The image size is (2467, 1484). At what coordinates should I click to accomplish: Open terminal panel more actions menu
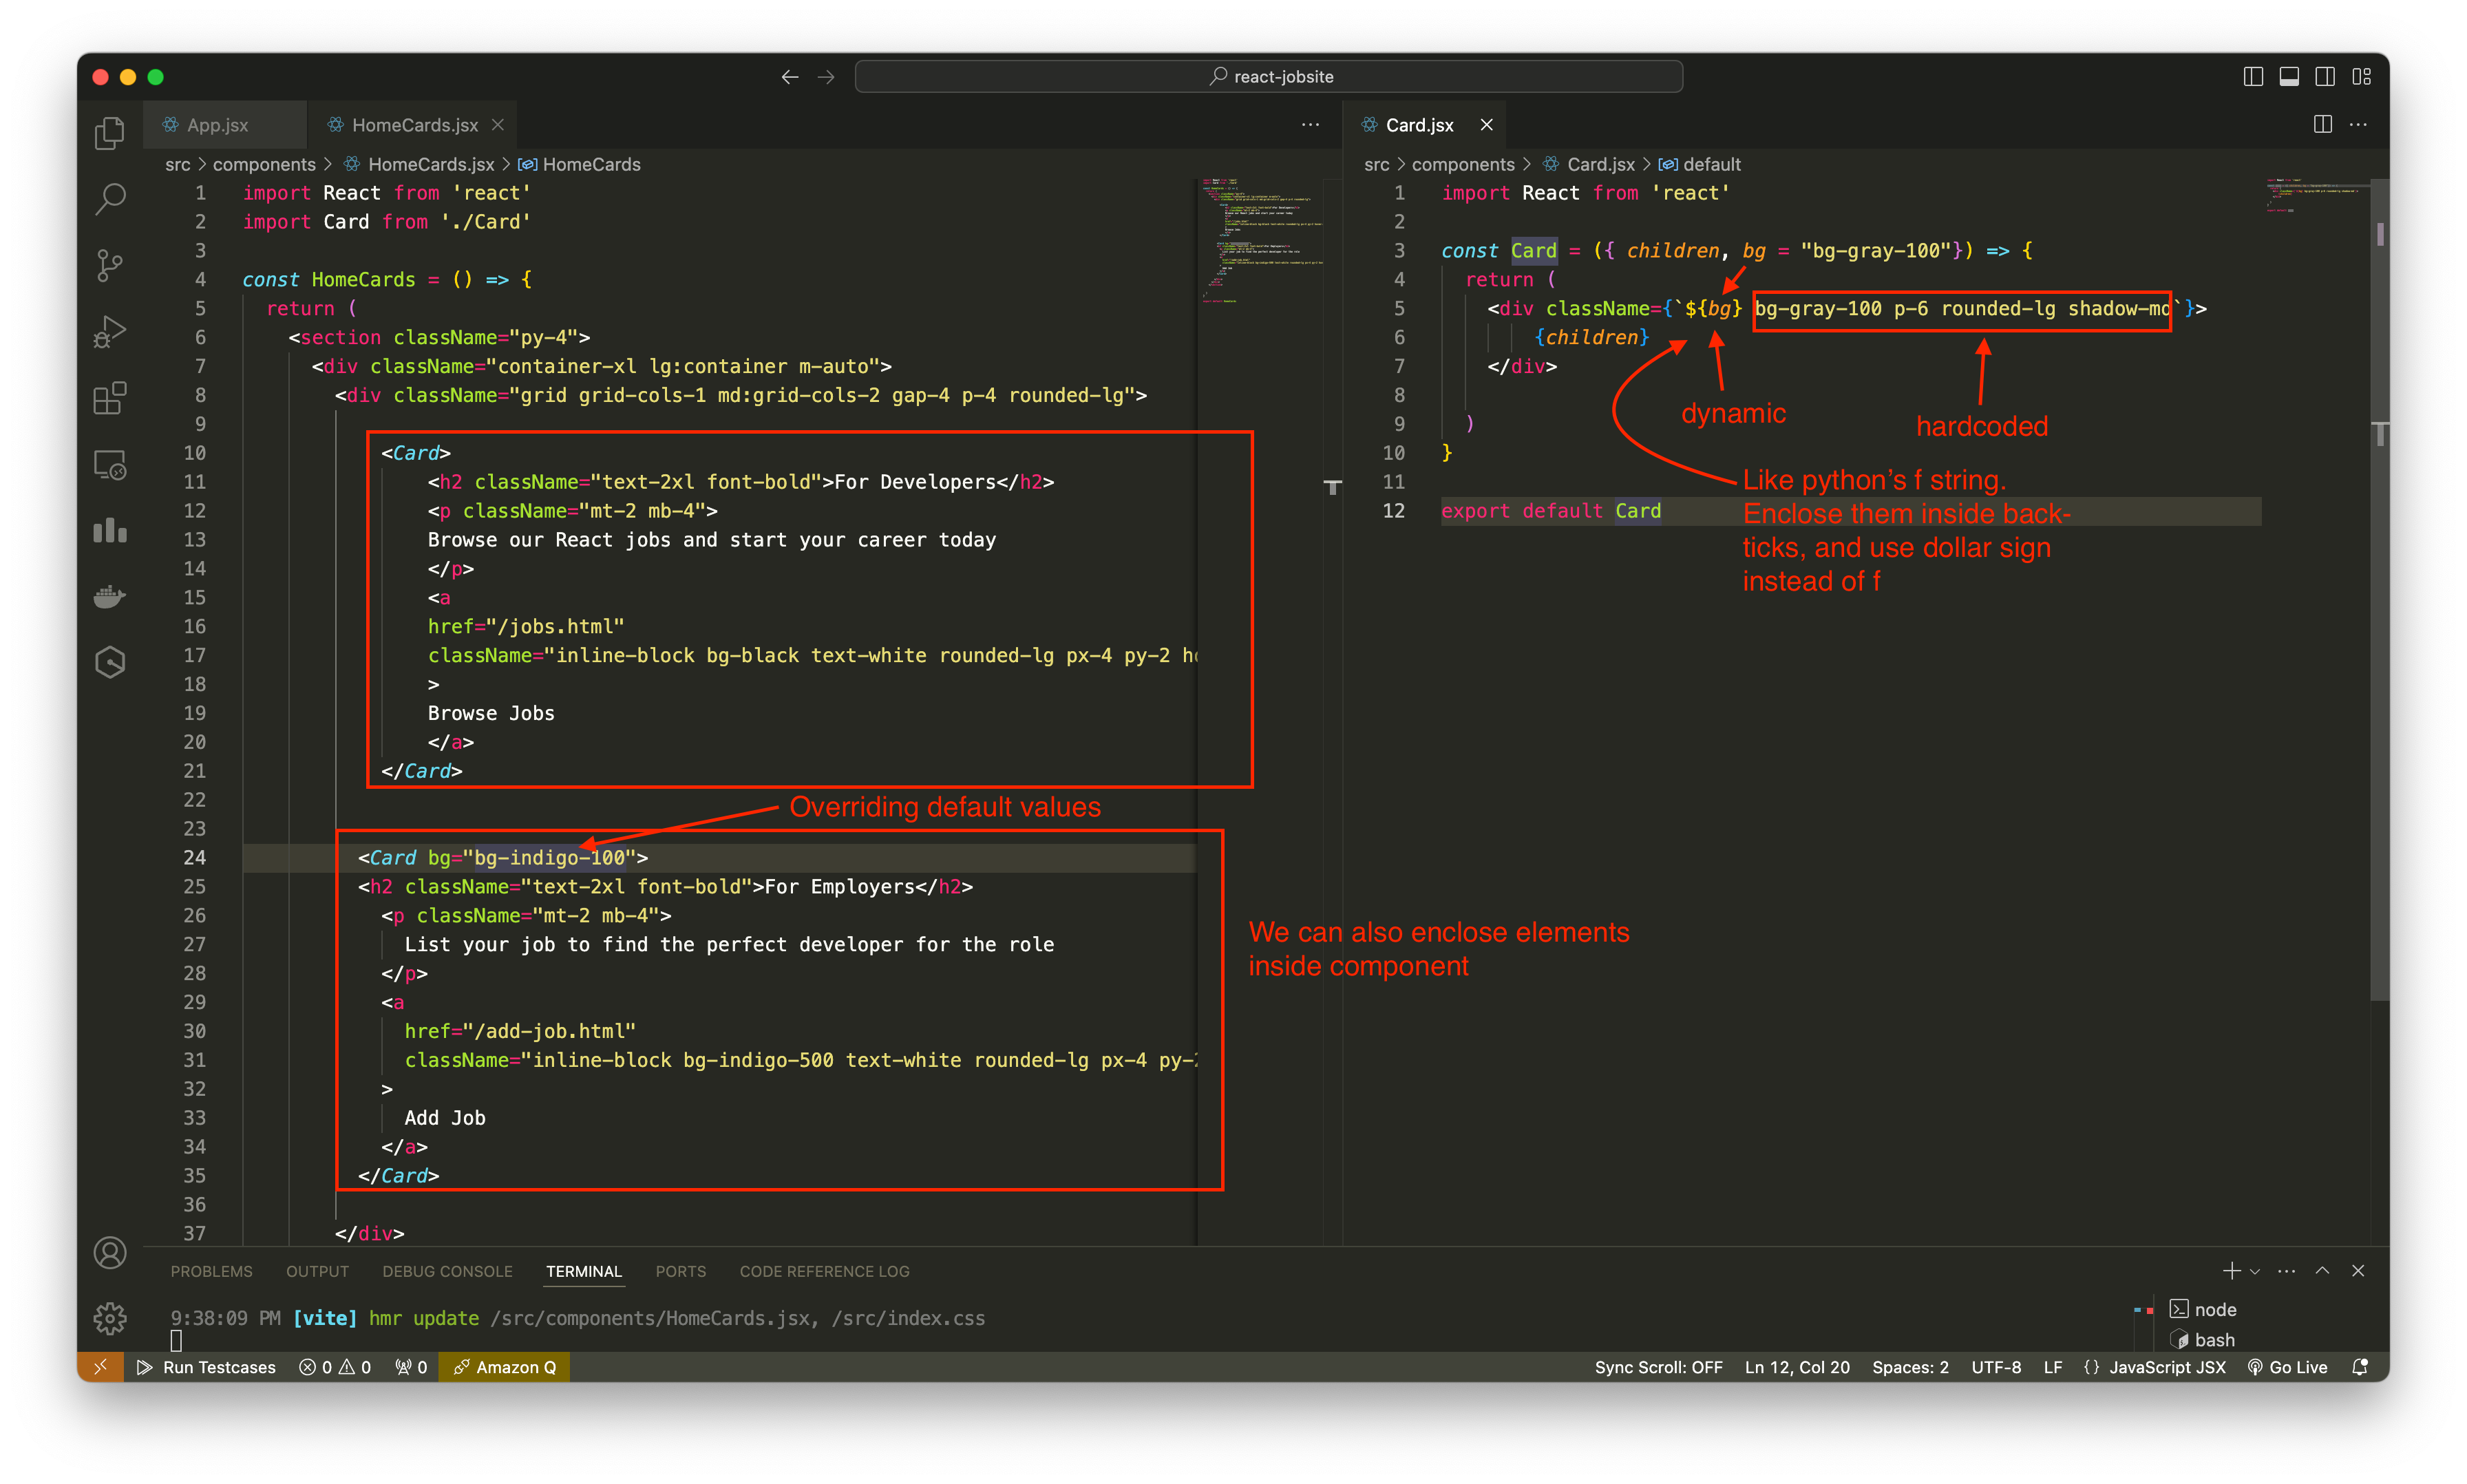coord(2286,1271)
